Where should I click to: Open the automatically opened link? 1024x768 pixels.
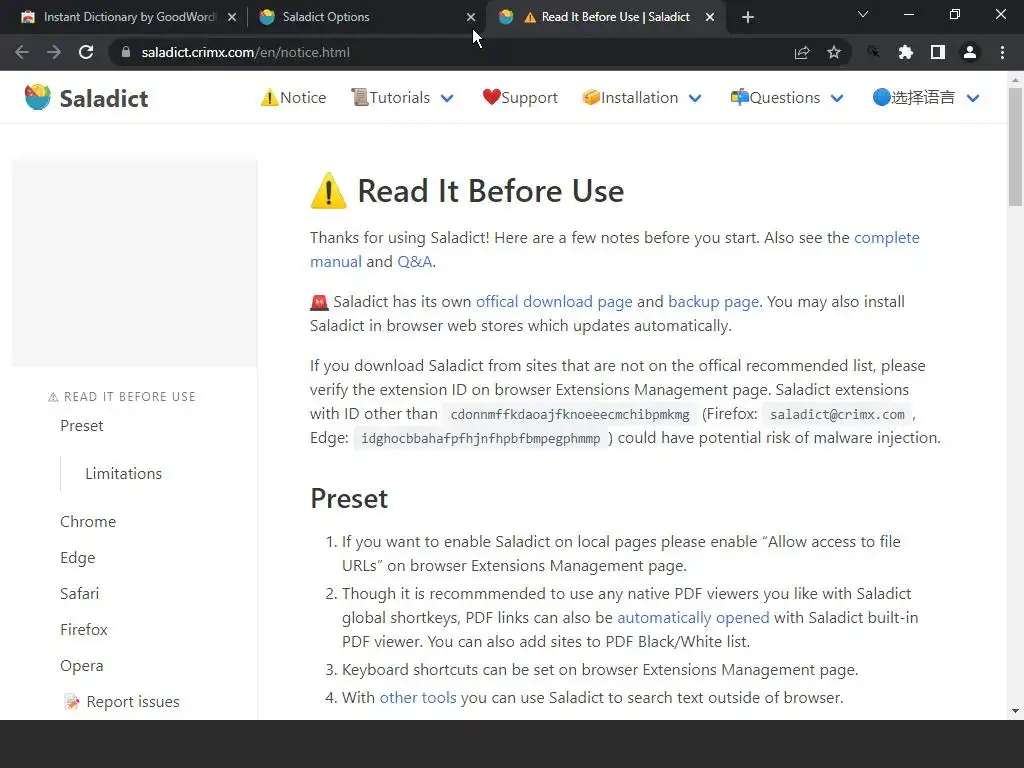point(693,618)
